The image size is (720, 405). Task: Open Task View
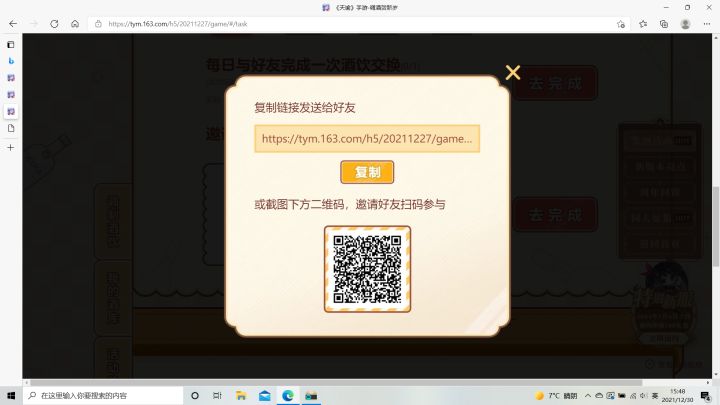point(217,395)
